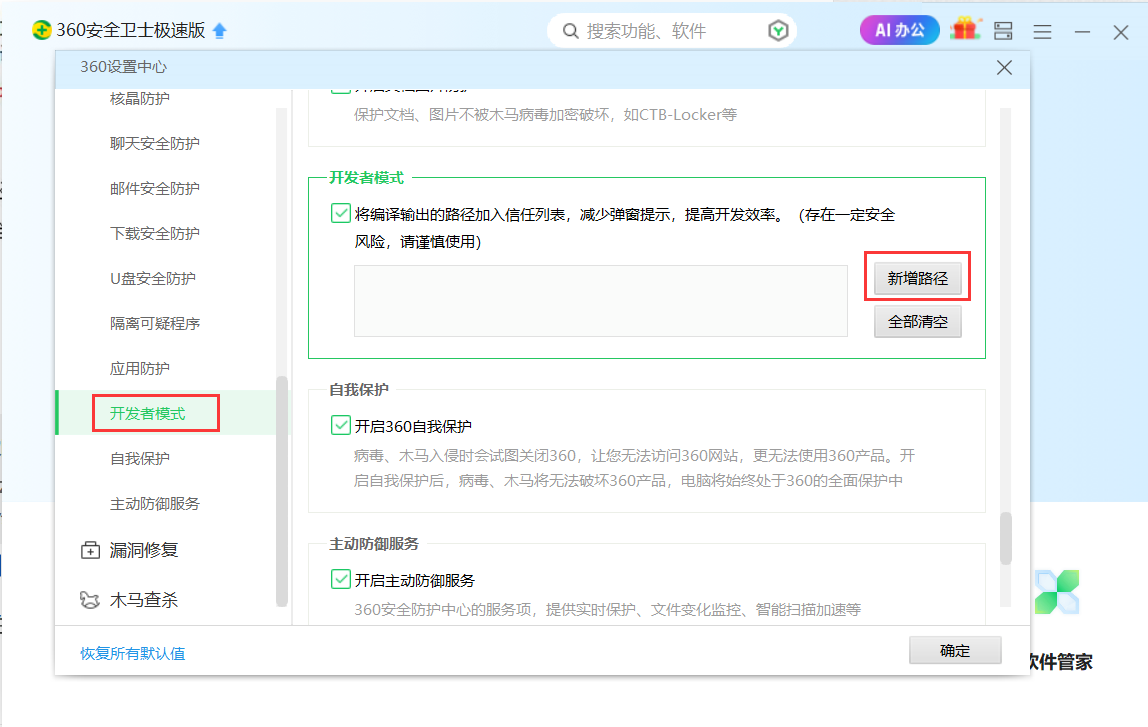Screen dimensions: 1148x727
Task: Click the skin/layout icon next to the gift
Action: point(1003,31)
